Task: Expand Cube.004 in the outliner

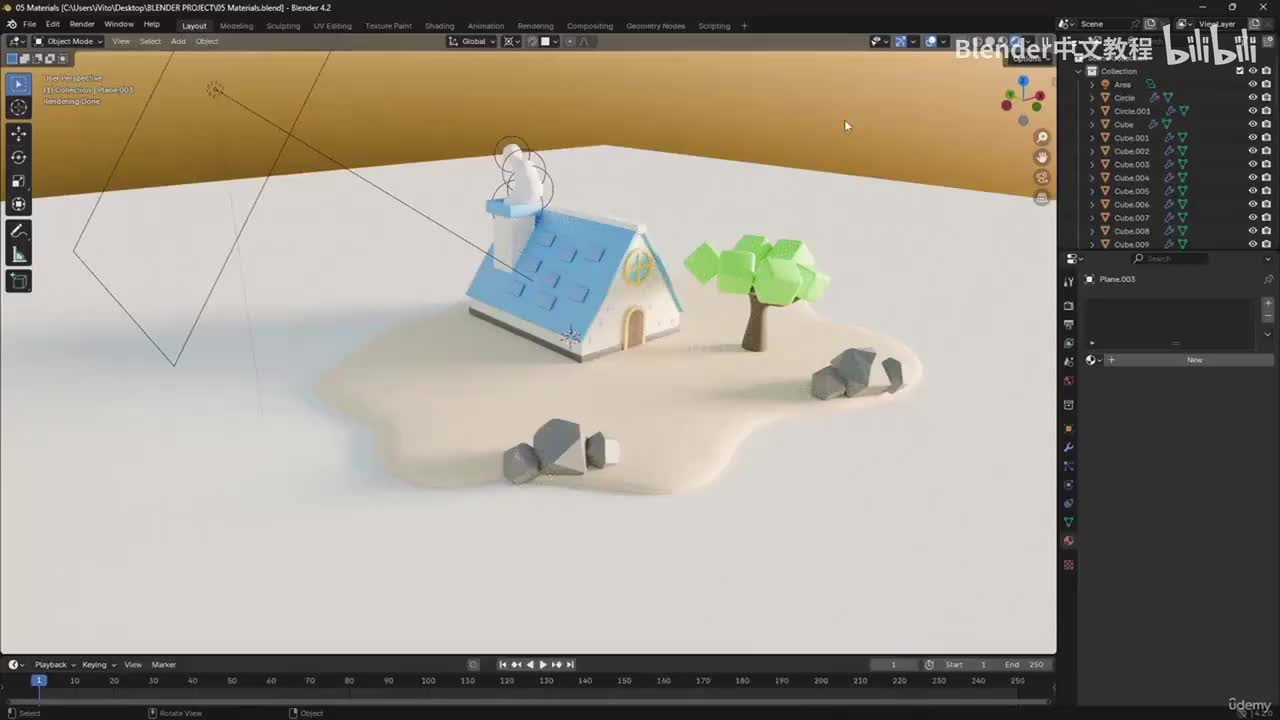Action: tap(1091, 178)
